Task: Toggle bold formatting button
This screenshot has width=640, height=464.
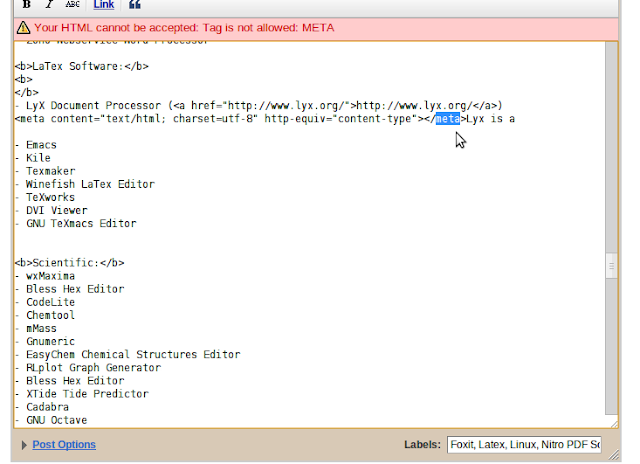Action: pyautogui.click(x=27, y=4)
